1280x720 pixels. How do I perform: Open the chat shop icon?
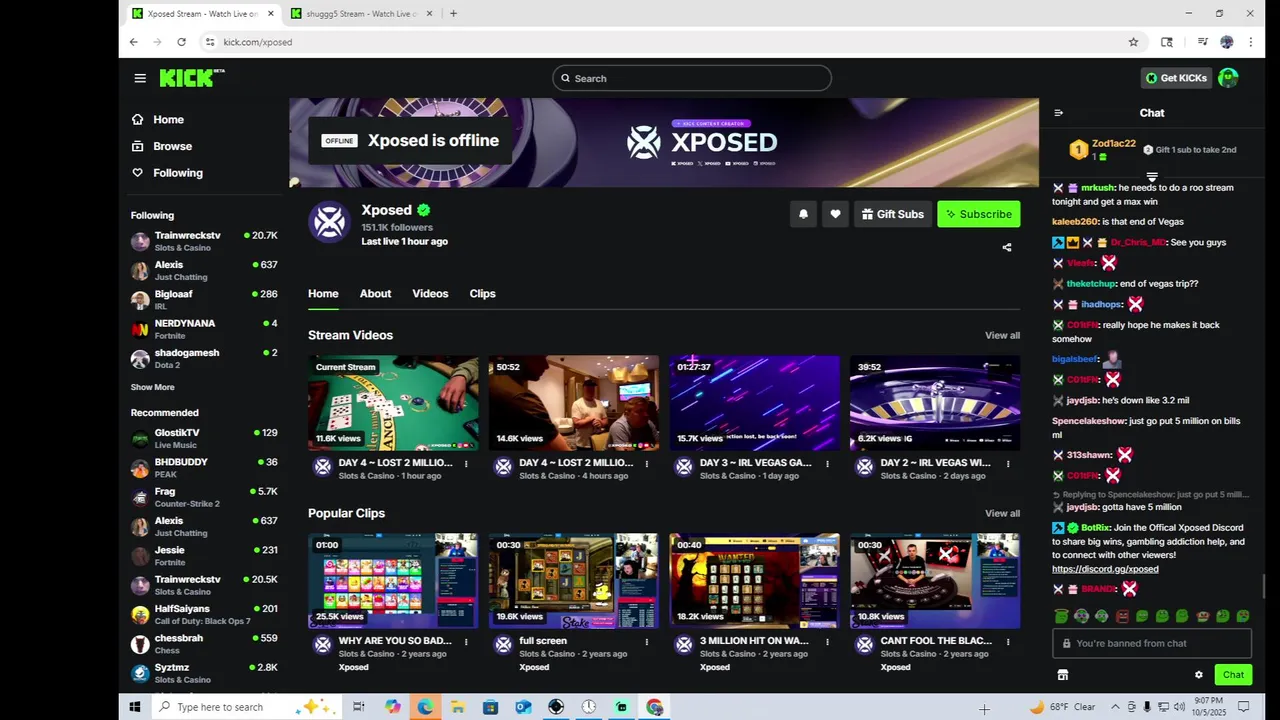(x=1063, y=675)
